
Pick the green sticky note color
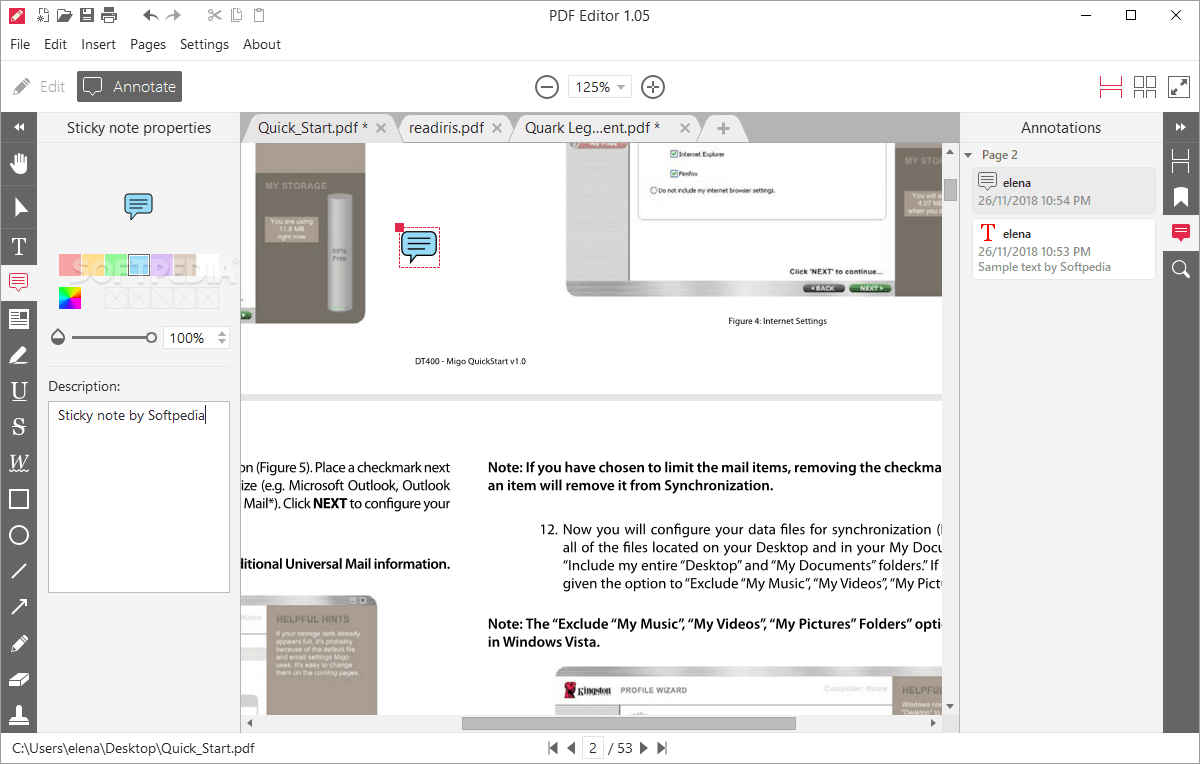click(116, 265)
